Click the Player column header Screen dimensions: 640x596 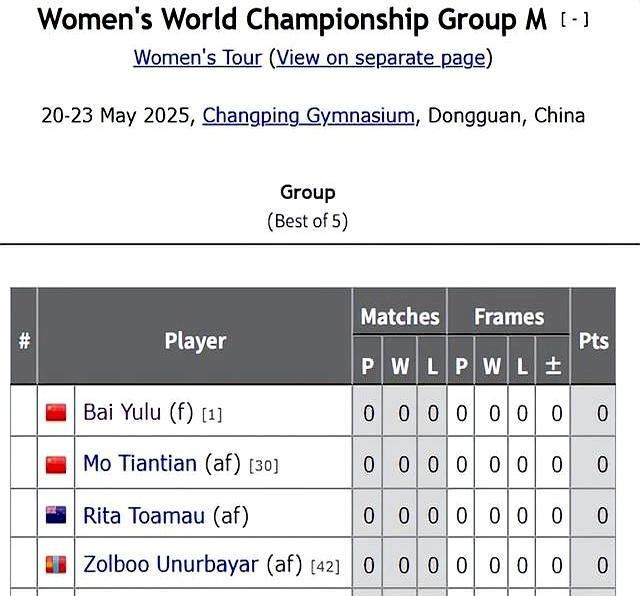click(x=195, y=340)
